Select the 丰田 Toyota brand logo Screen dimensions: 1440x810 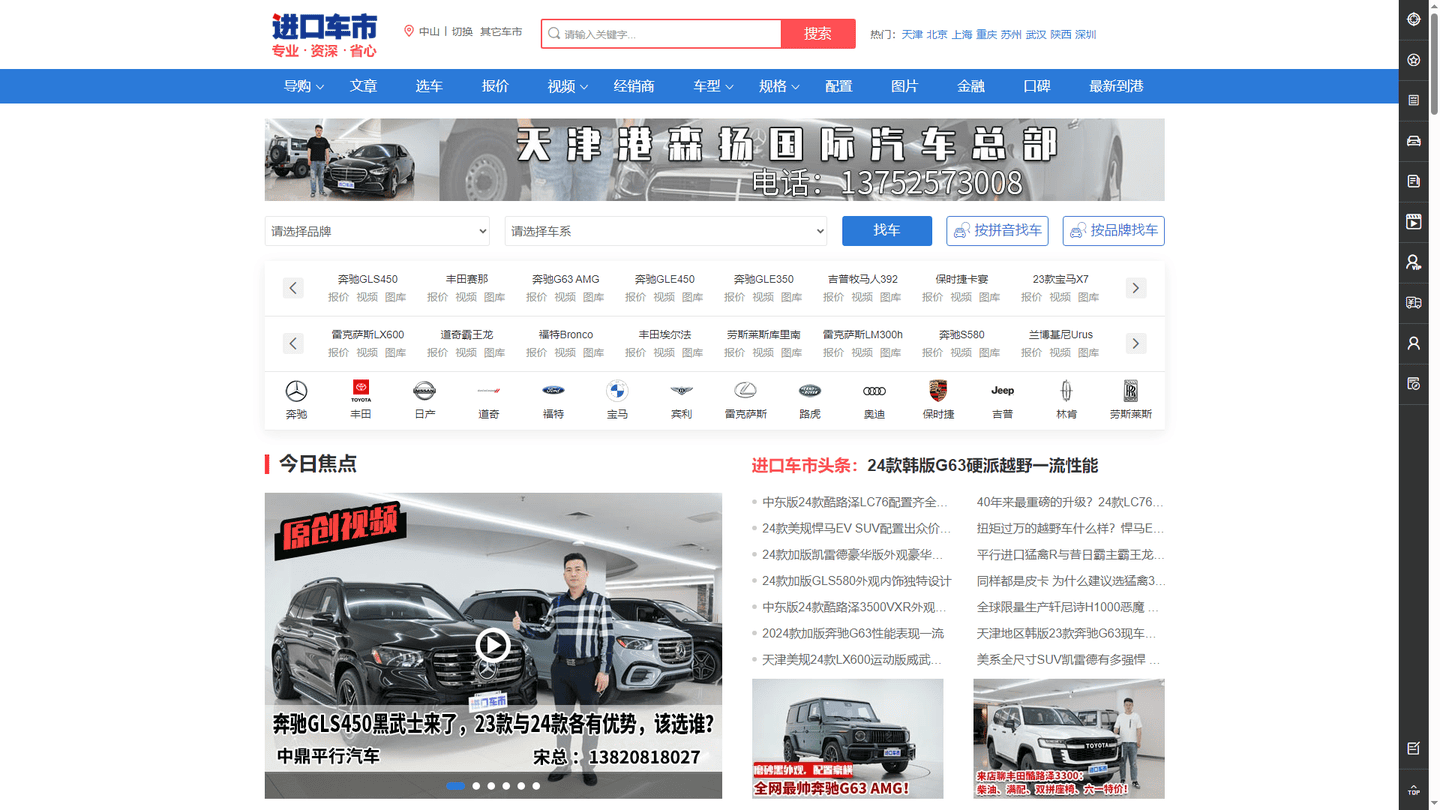click(x=360, y=391)
